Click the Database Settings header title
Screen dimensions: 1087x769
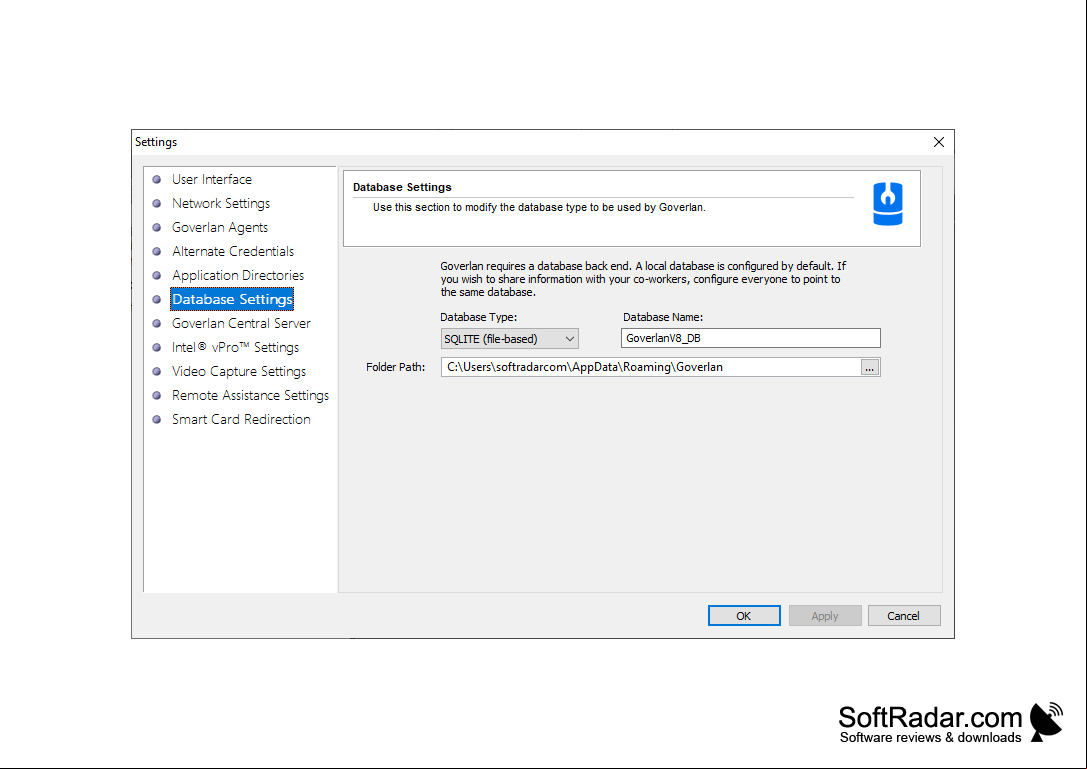click(402, 187)
